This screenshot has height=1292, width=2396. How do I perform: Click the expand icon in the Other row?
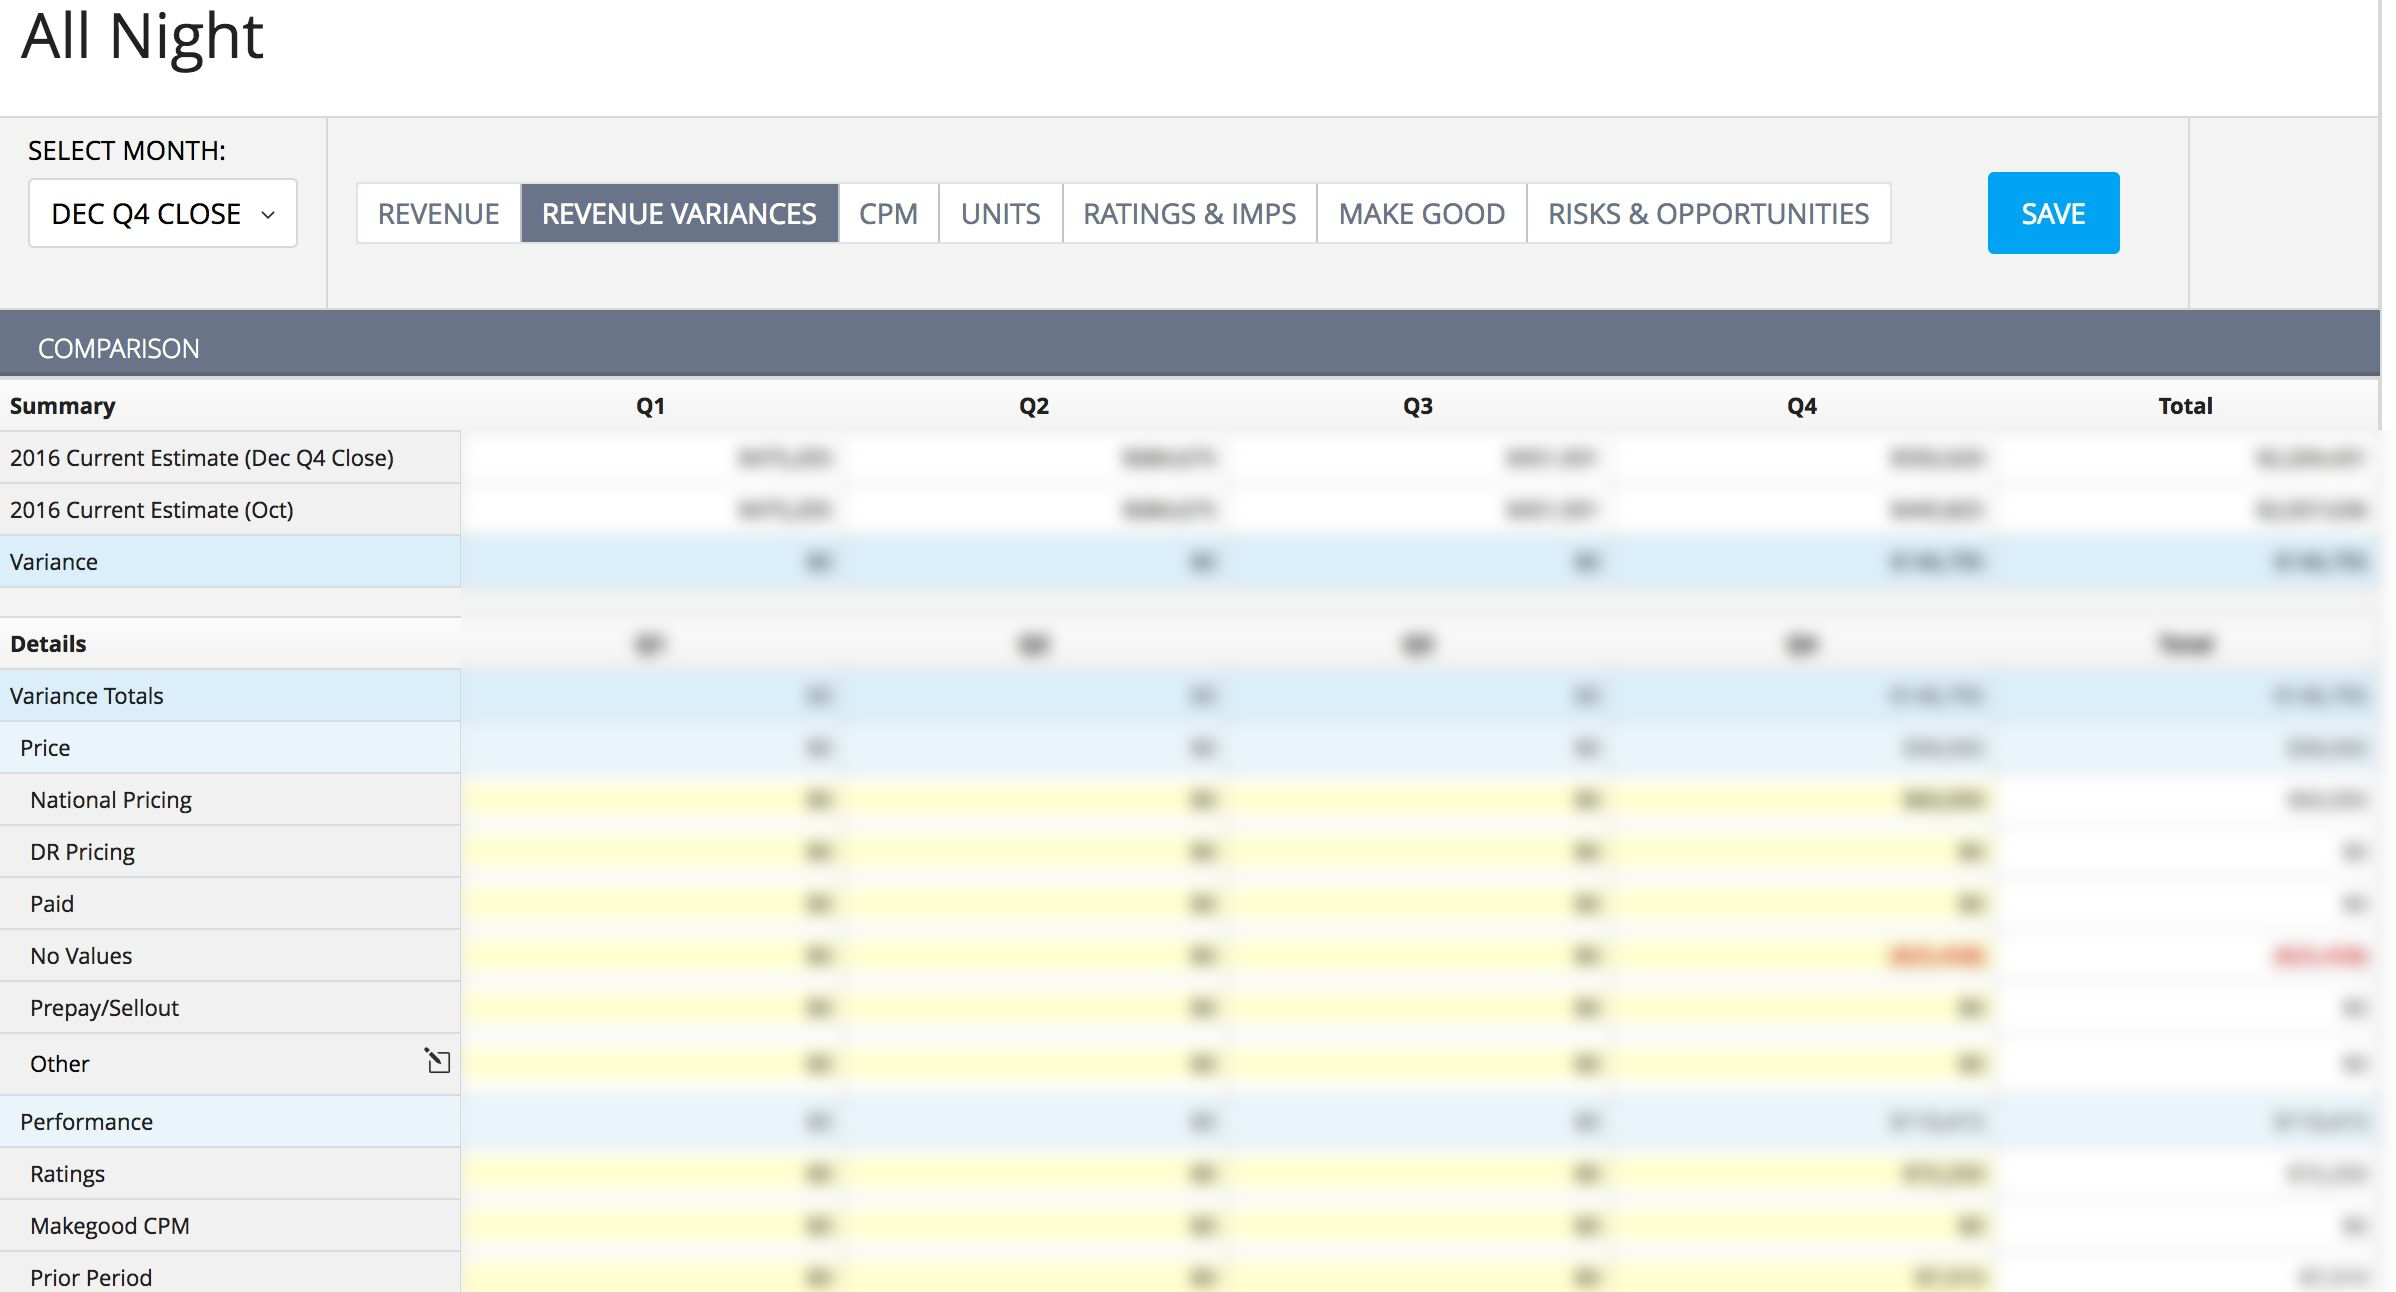(437, 1061)
